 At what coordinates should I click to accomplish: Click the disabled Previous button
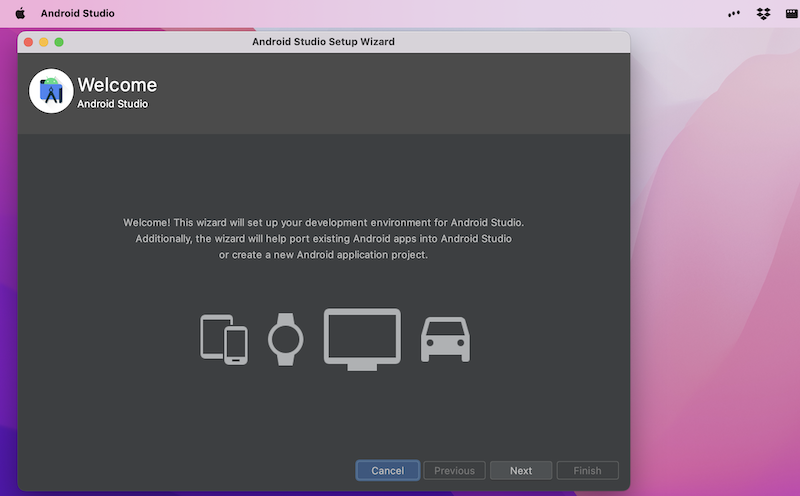(x=454, y=470)
